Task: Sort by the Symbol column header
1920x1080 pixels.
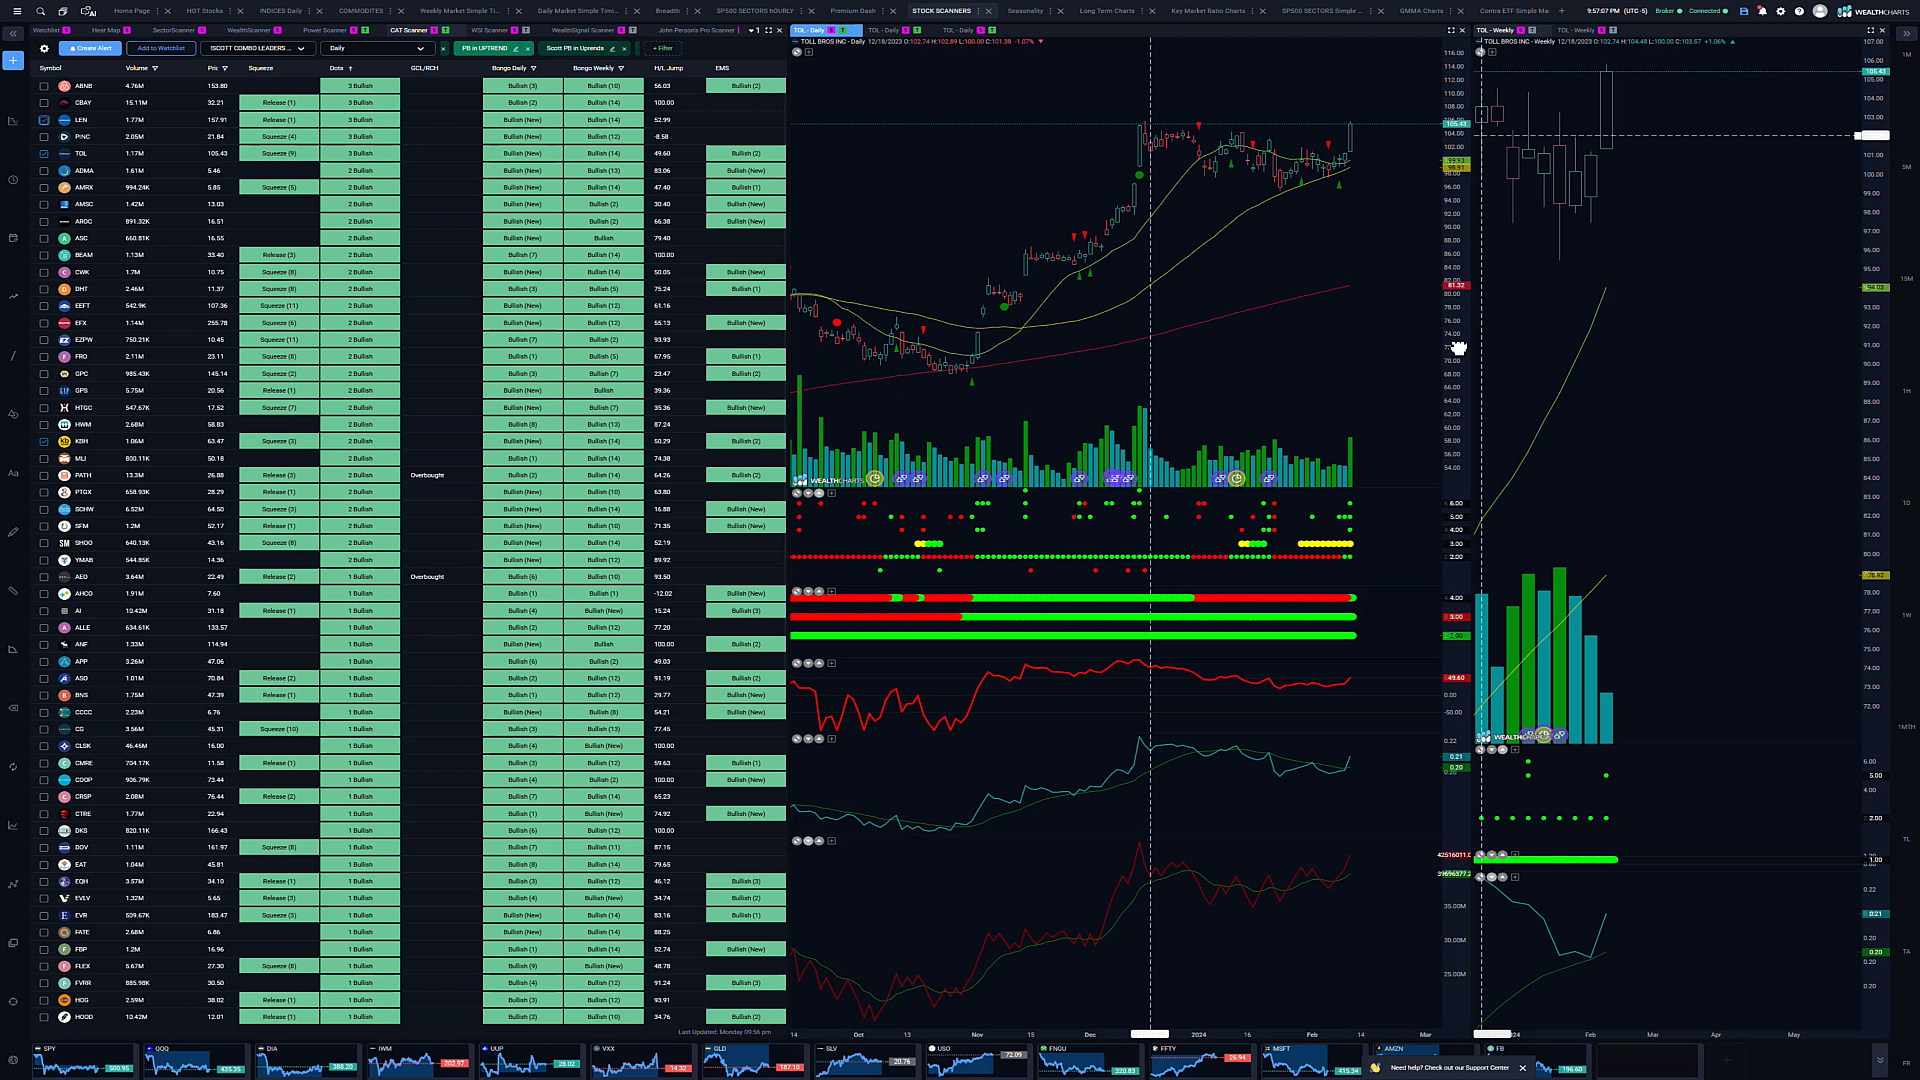Action: point(50,68)
